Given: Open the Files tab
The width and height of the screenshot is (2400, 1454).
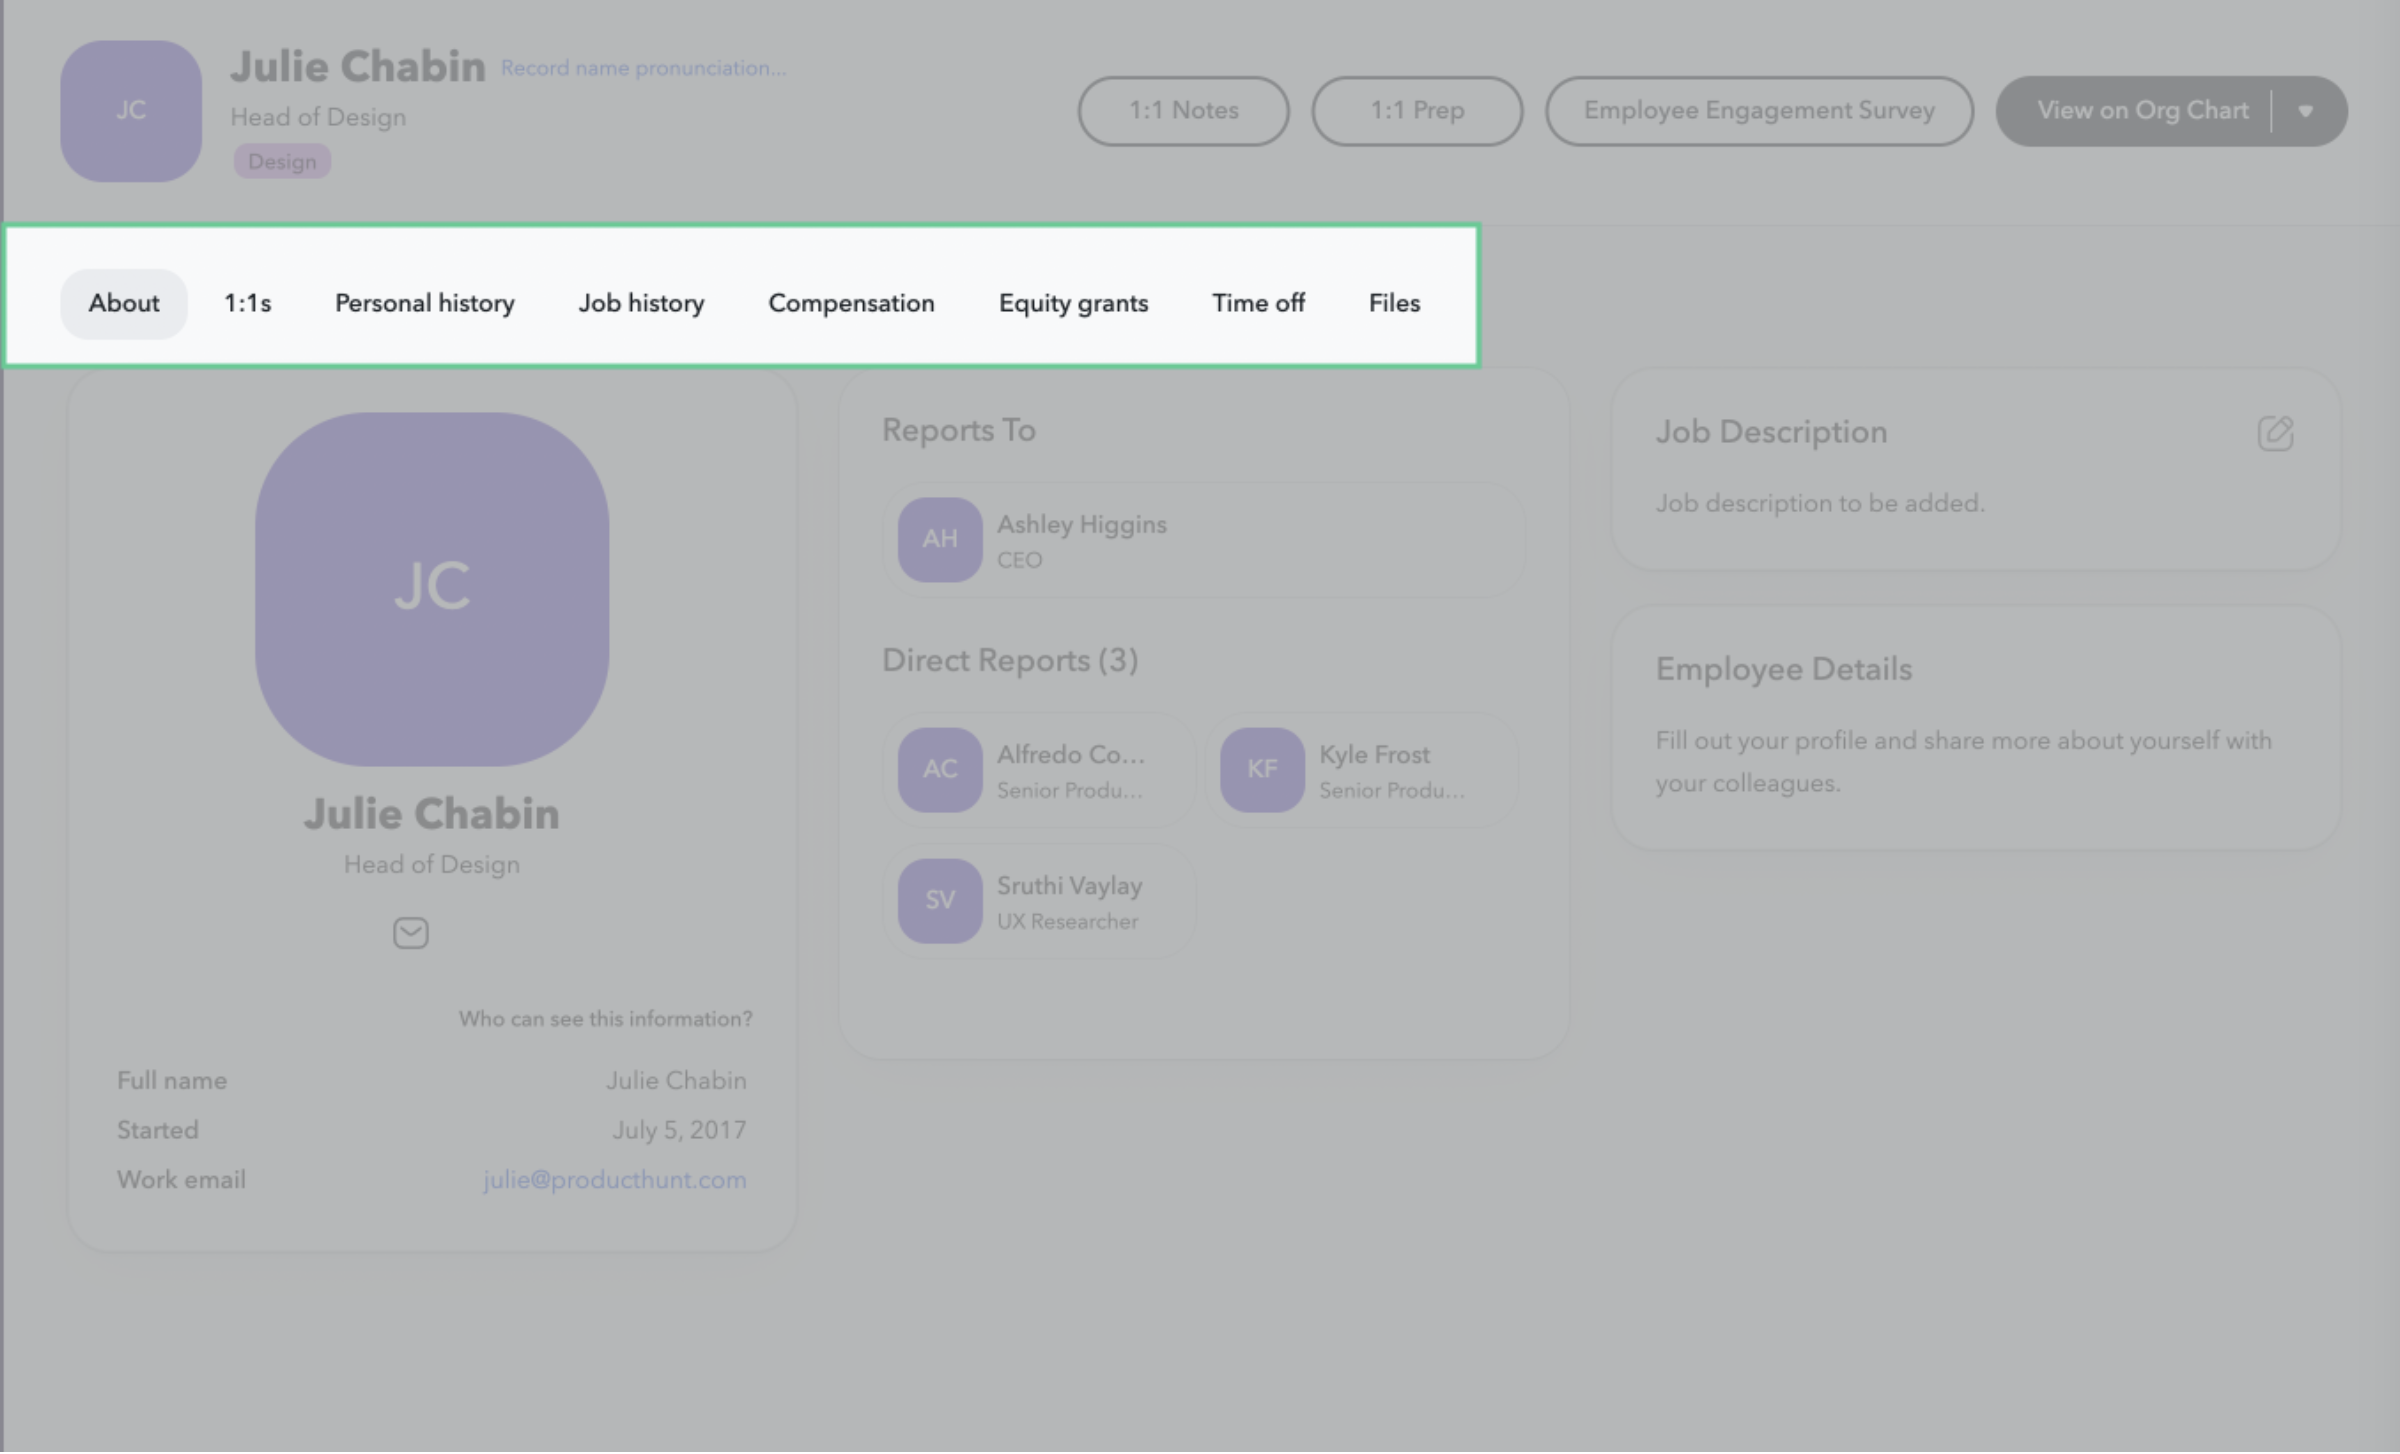Looking at the screenshot, I should [x=1394, y=303].
